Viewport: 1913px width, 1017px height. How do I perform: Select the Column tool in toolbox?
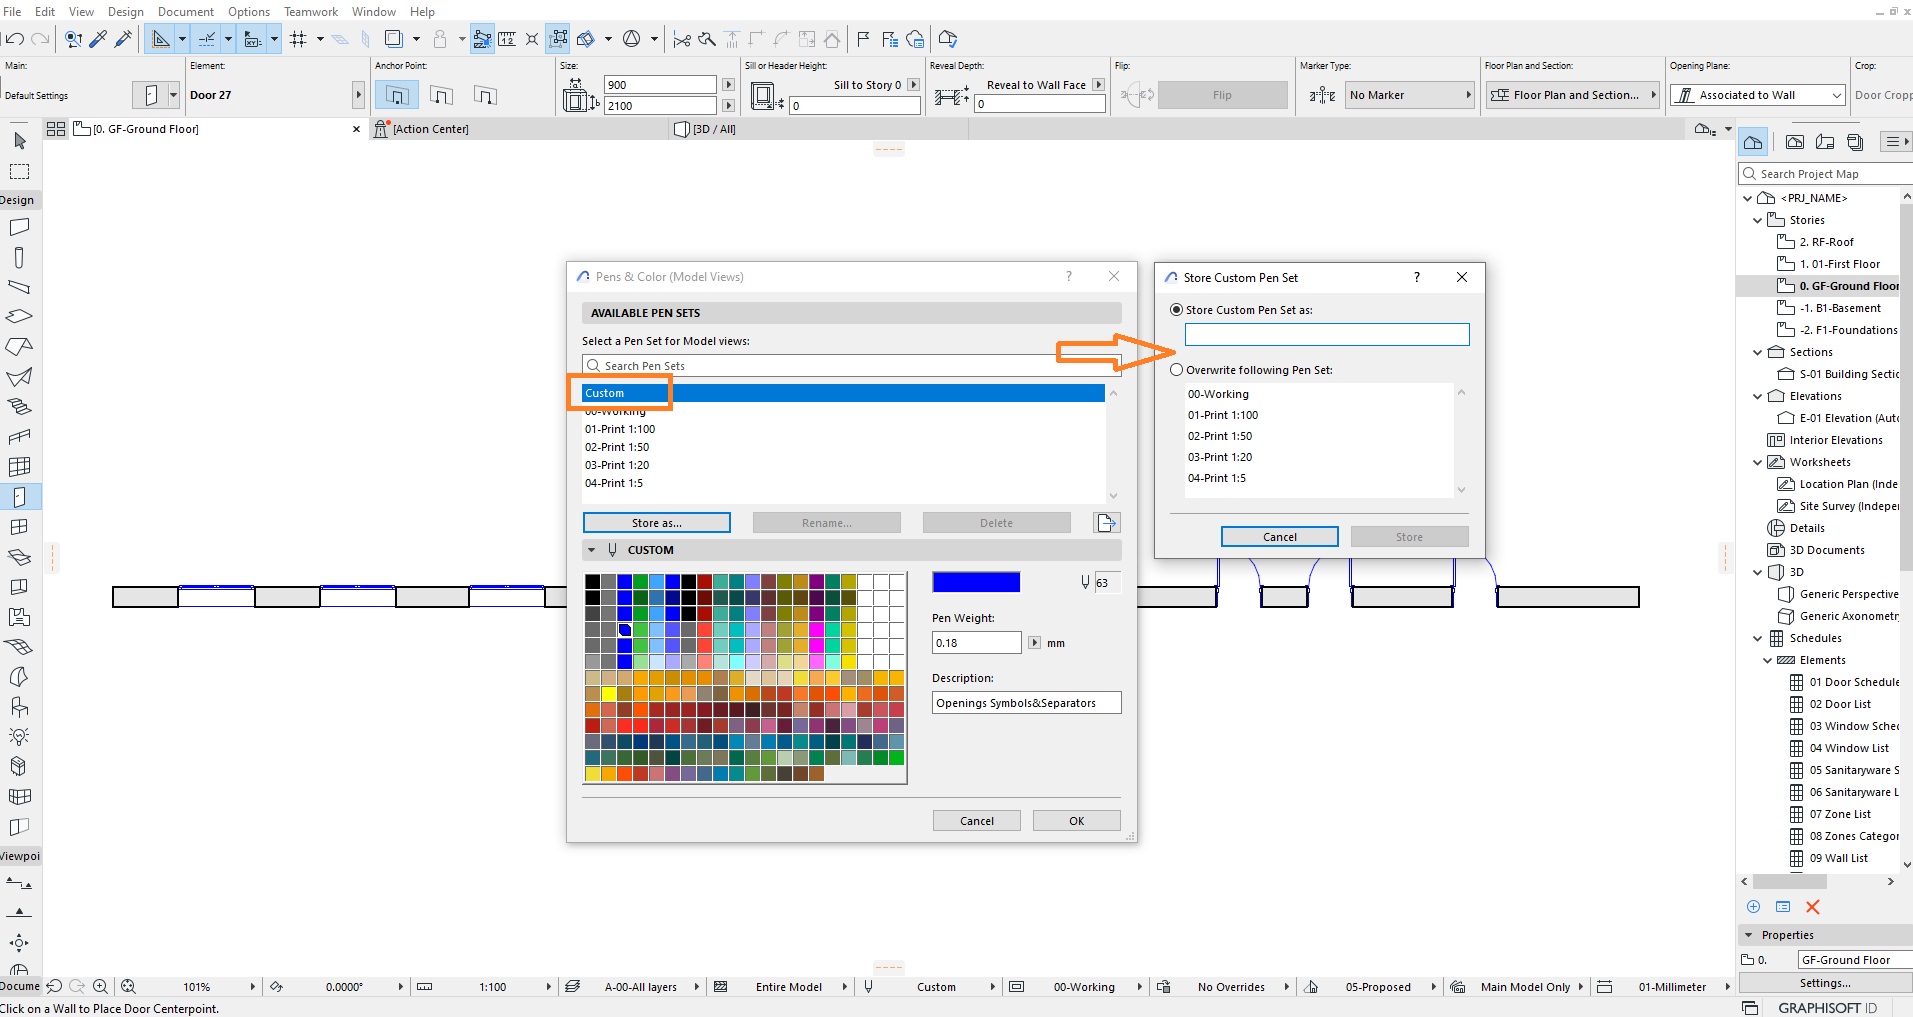[19, 257]
